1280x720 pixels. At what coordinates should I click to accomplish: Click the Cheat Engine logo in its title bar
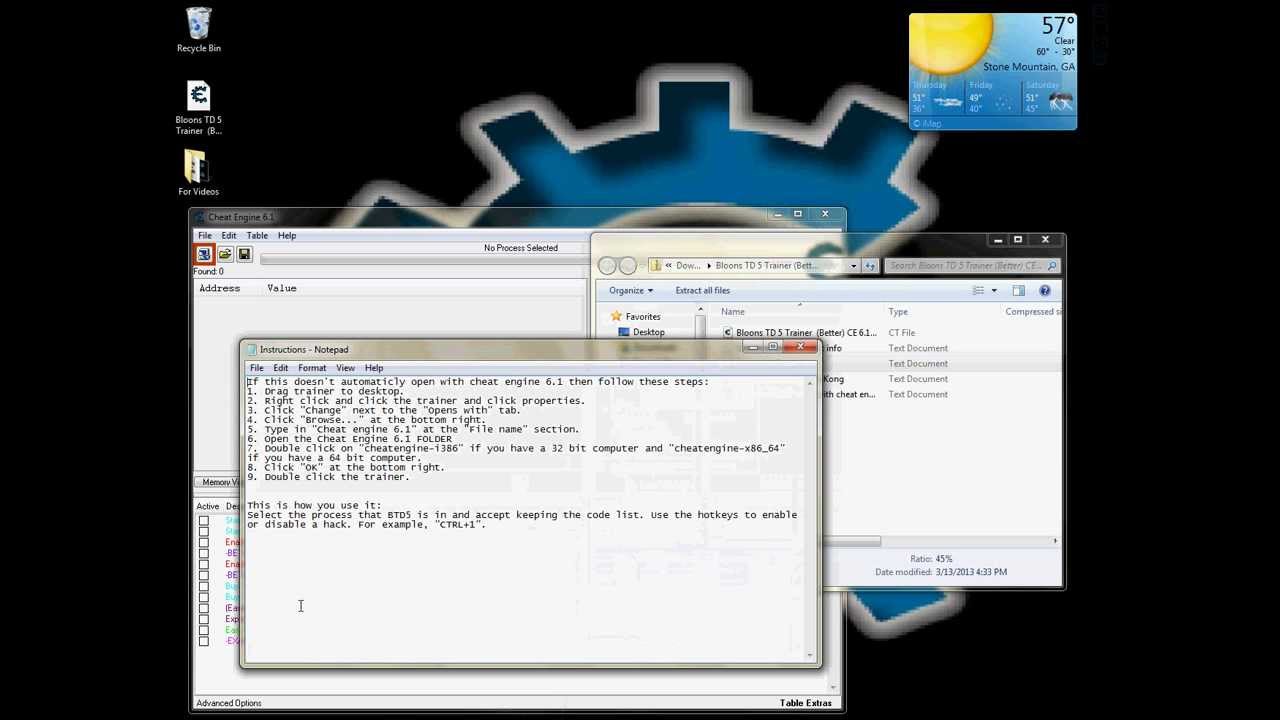(x=199, y=217)
